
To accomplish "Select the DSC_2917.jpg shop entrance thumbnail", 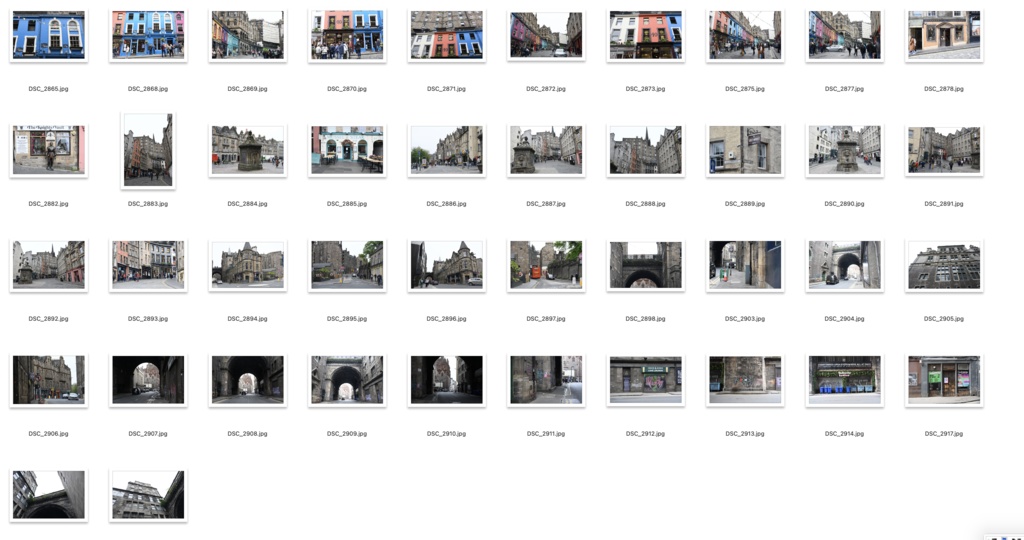I will tap(944, 380).
